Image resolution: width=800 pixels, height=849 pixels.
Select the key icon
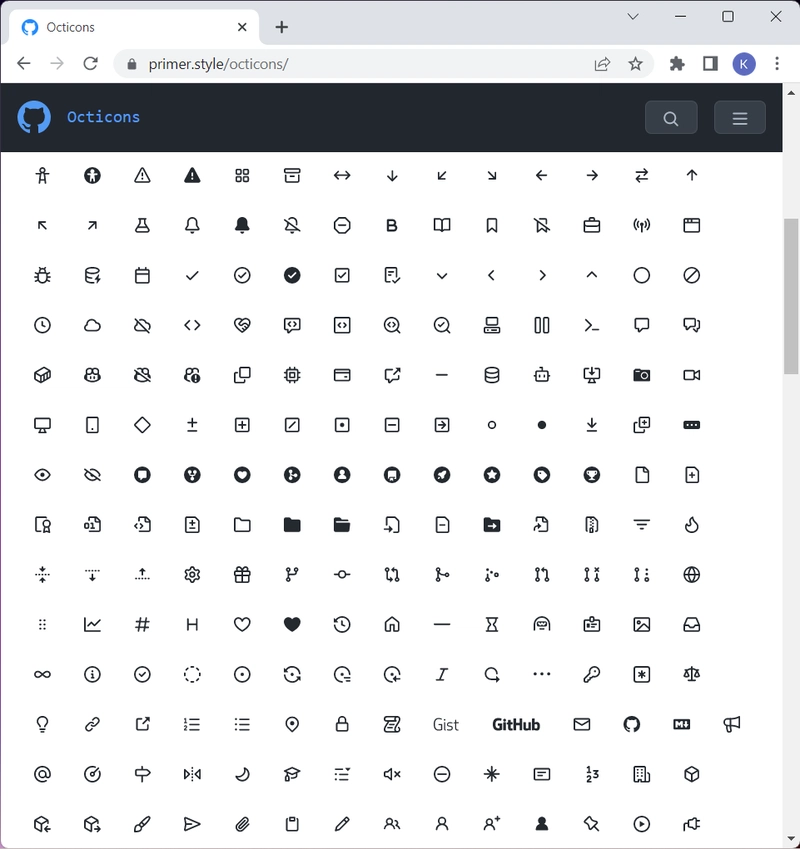[x=592, y=675]
